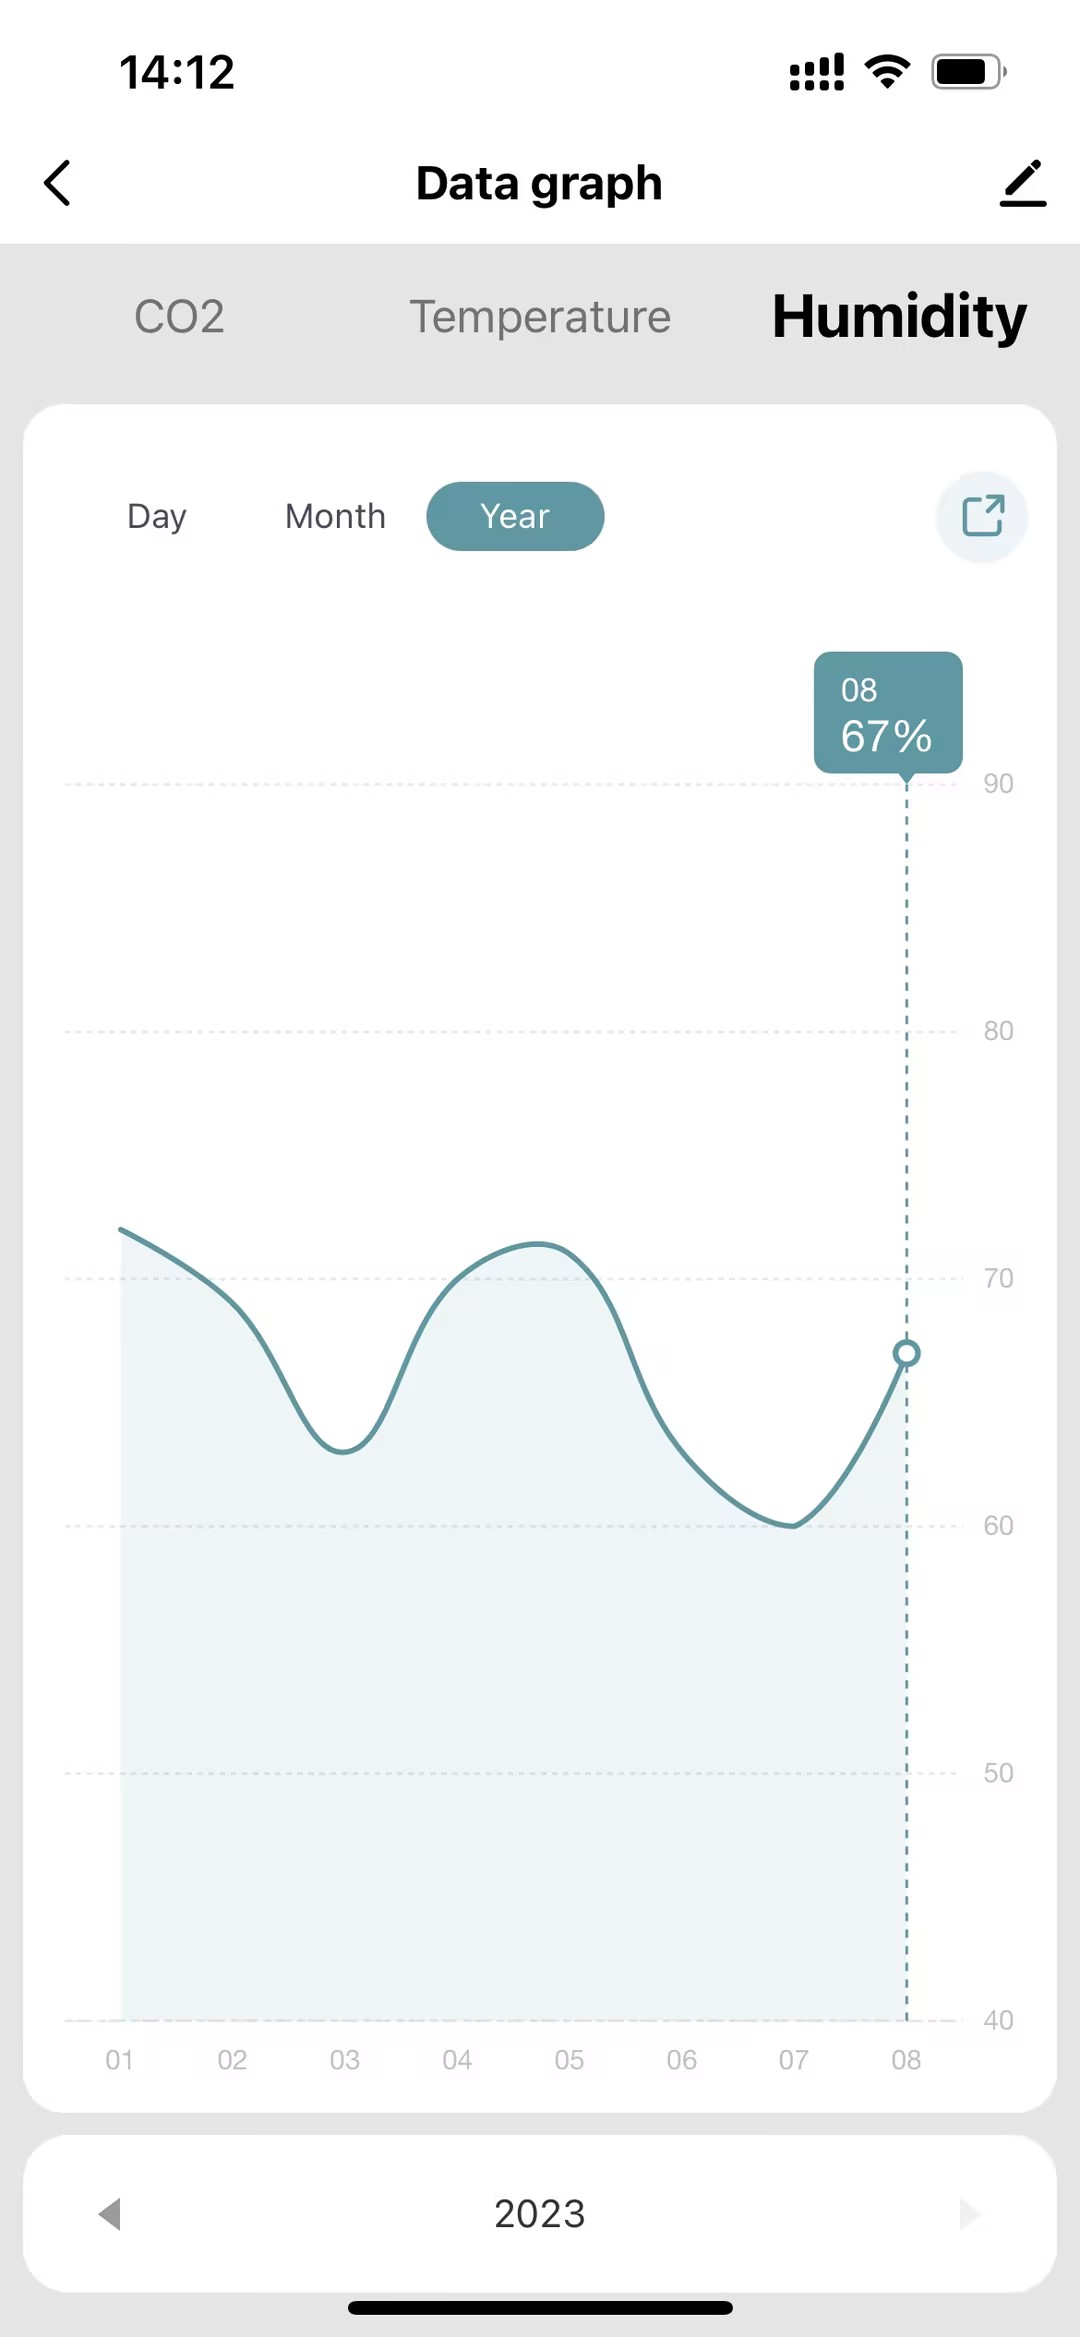
Task: Tap the 2023 year label
Action: (540, 2213)
